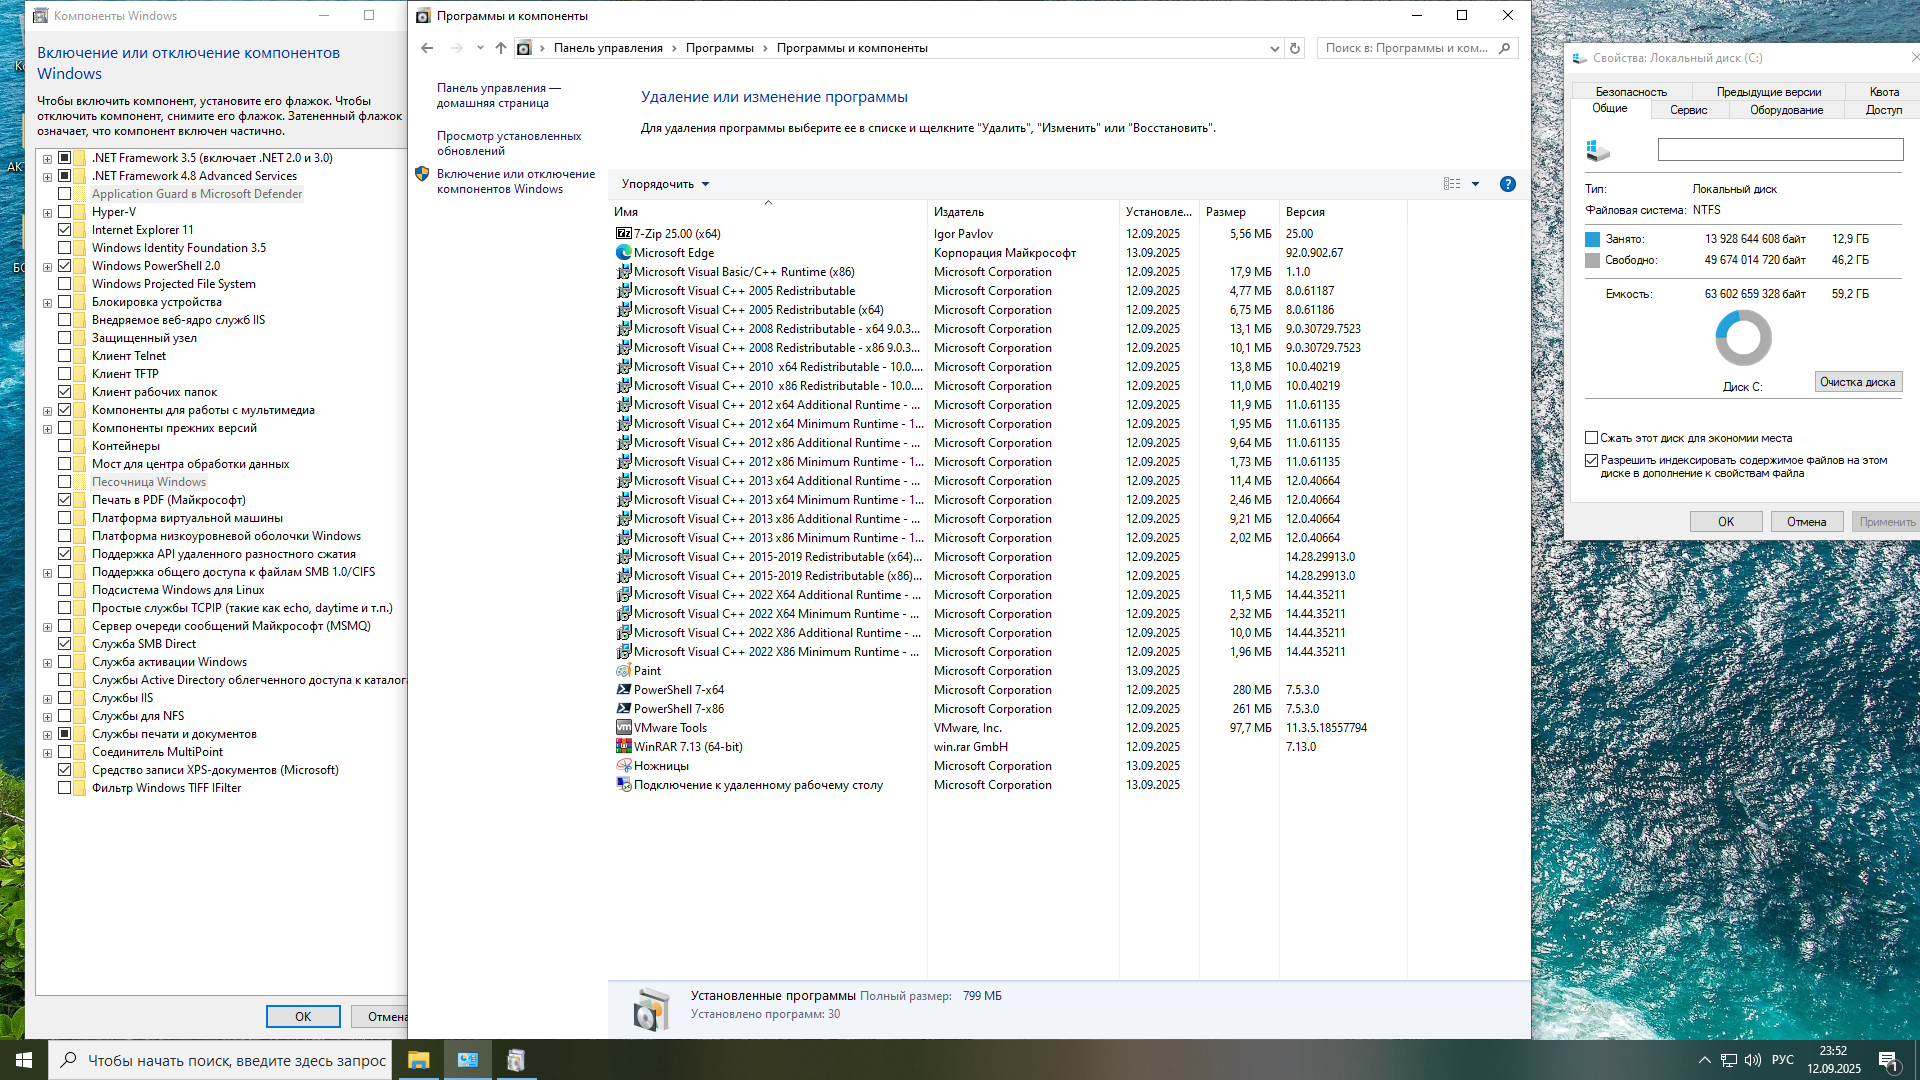
Task: Click the PowerShell 7-x86 icon
Action: (x=624, y=708)
